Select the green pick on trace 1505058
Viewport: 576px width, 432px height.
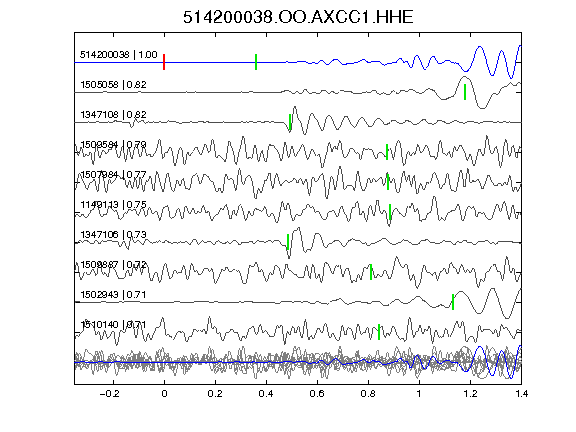[x=465, y=92]
